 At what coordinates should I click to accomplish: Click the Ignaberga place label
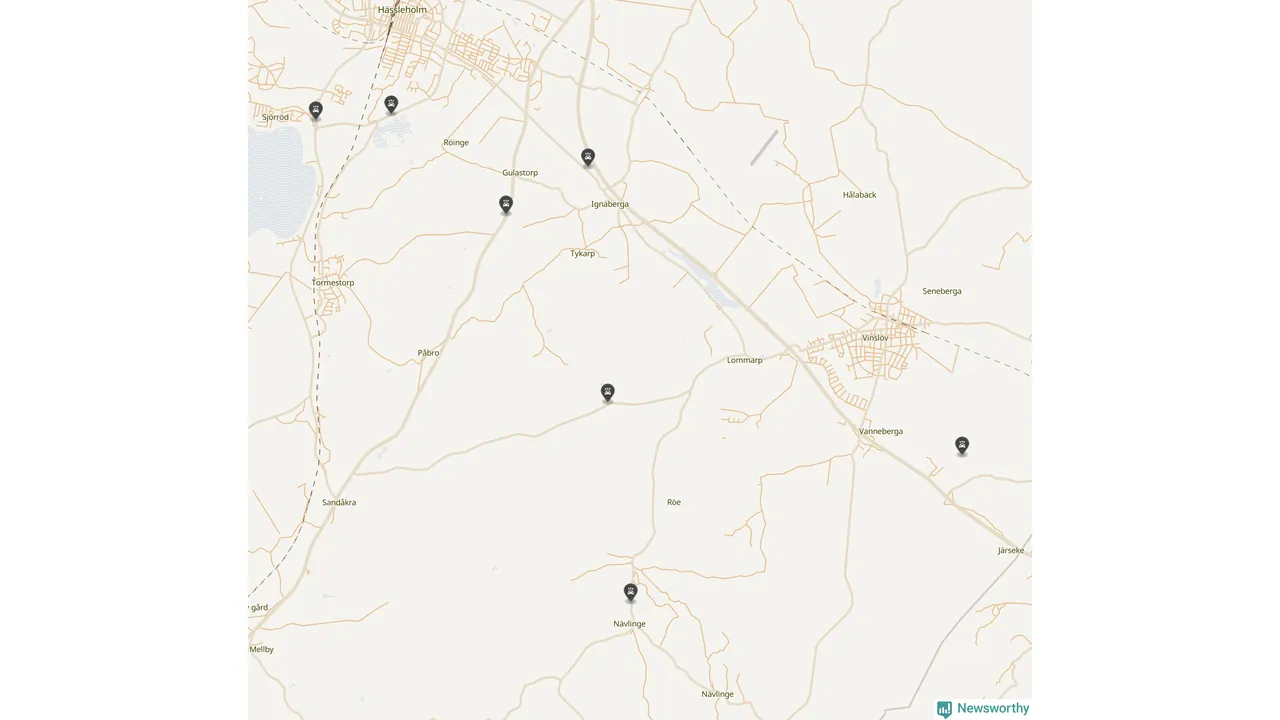[610, 204]
